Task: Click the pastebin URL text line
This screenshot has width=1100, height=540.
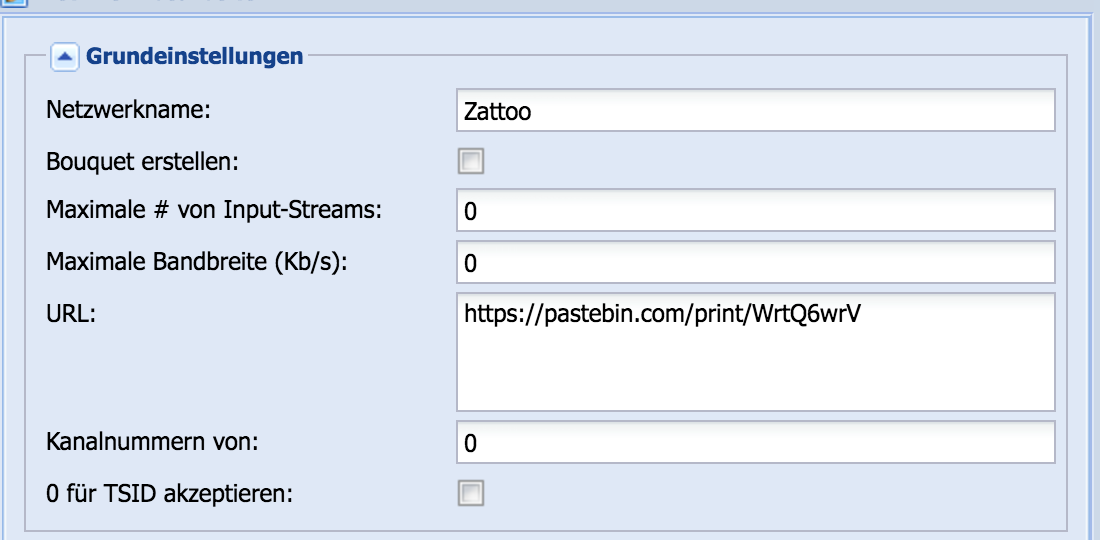Action: [662, 313]
